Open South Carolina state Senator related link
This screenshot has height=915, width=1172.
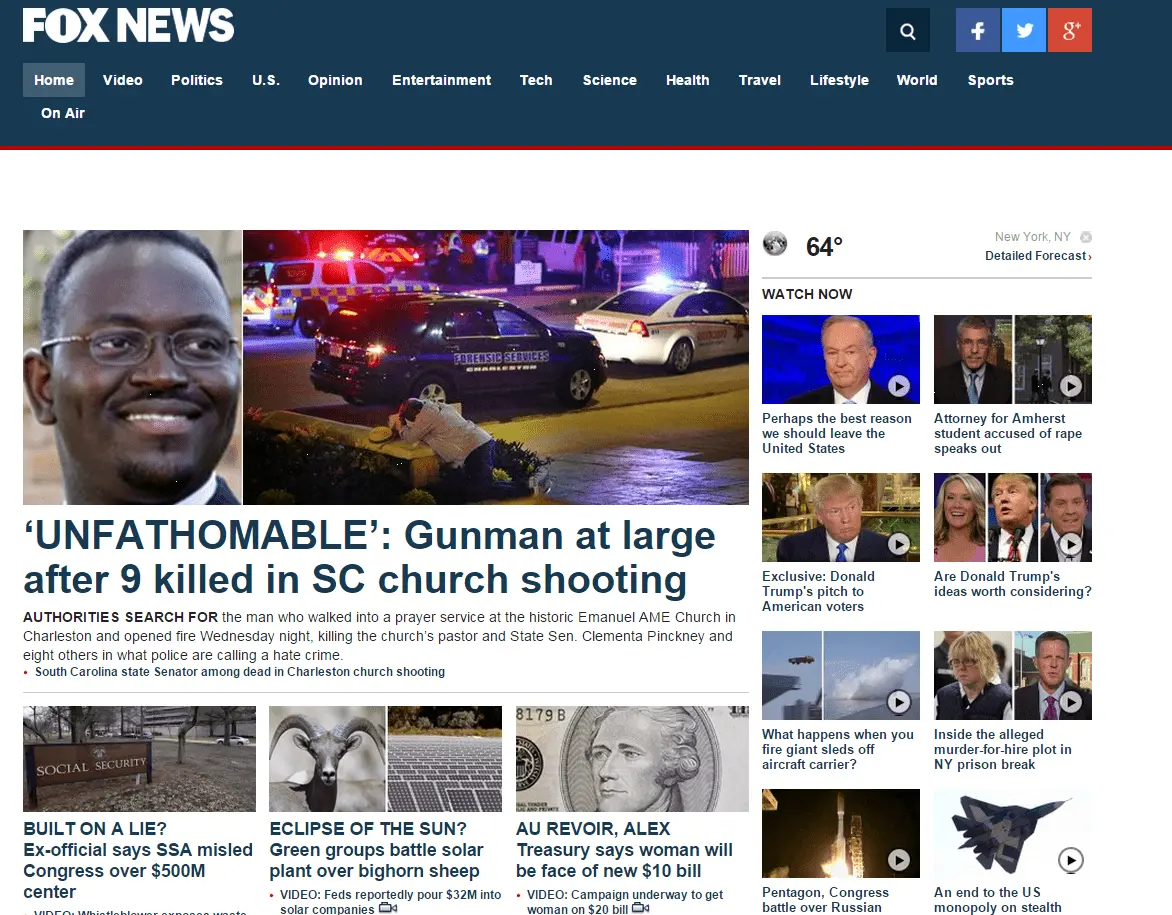click(x=240, y=672)
